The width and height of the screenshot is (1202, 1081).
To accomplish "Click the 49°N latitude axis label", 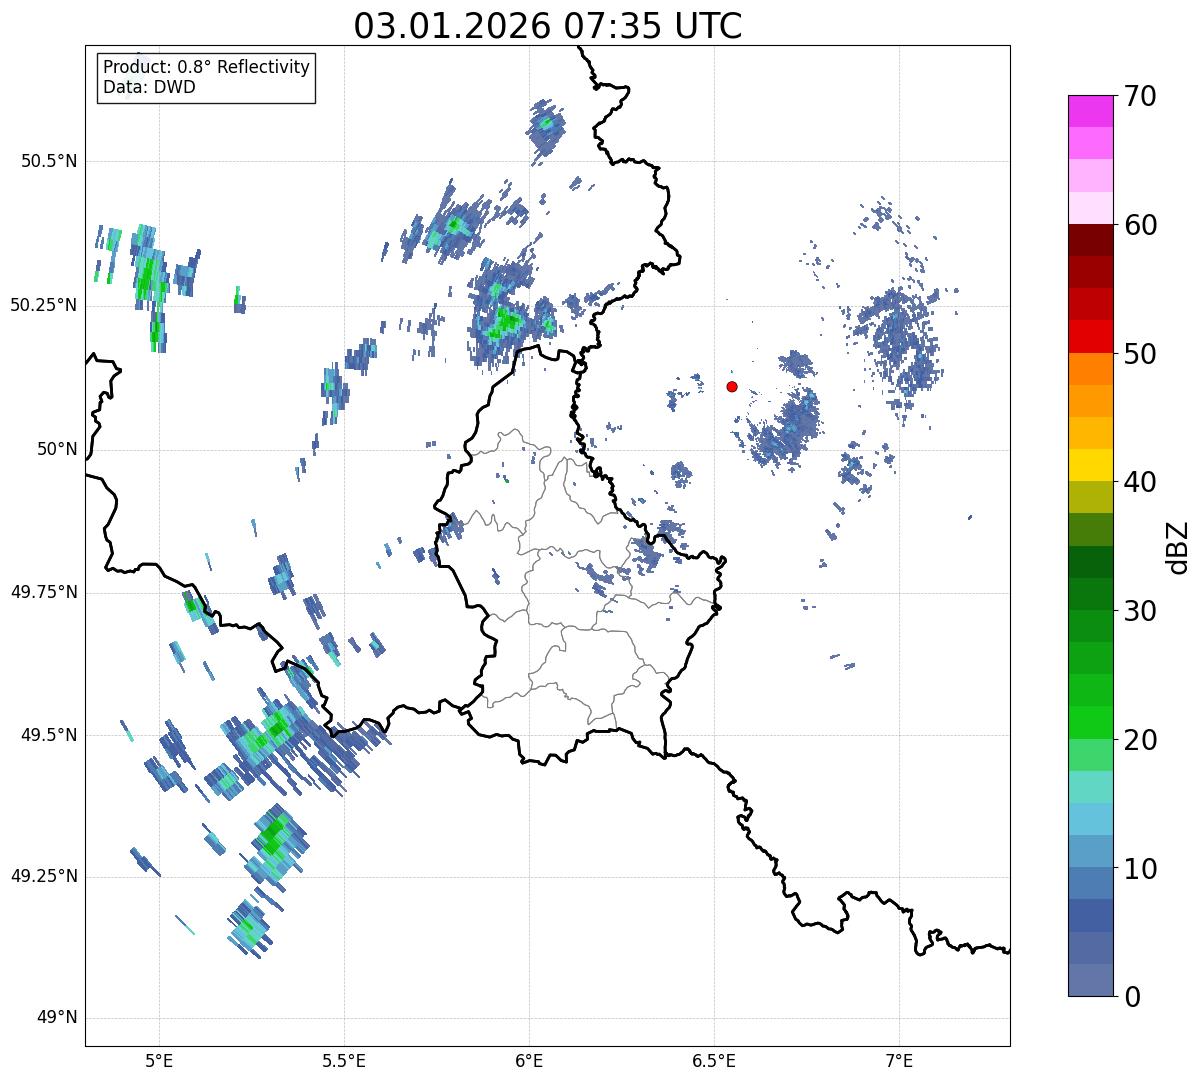I will pyautogui.click(x=57, y=1018).
